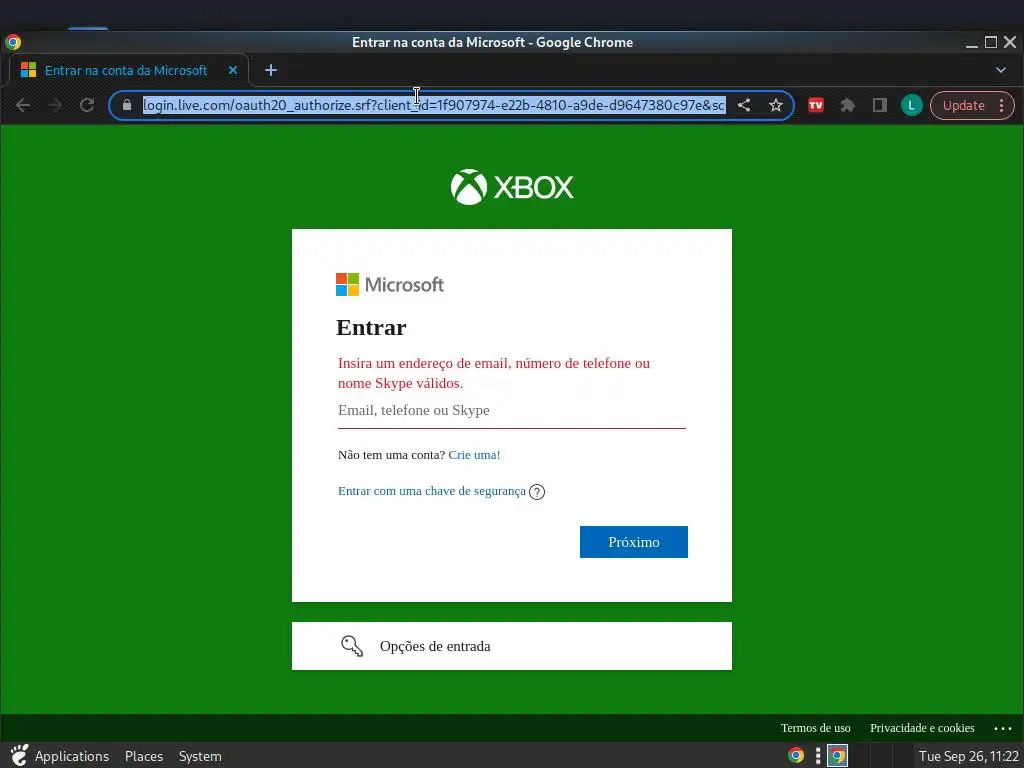Open Opções de entrada

[512, 646]
